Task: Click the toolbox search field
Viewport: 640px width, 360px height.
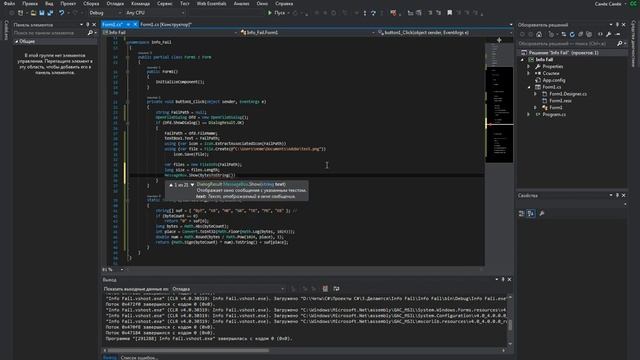Action: click(x=50, y=33)
